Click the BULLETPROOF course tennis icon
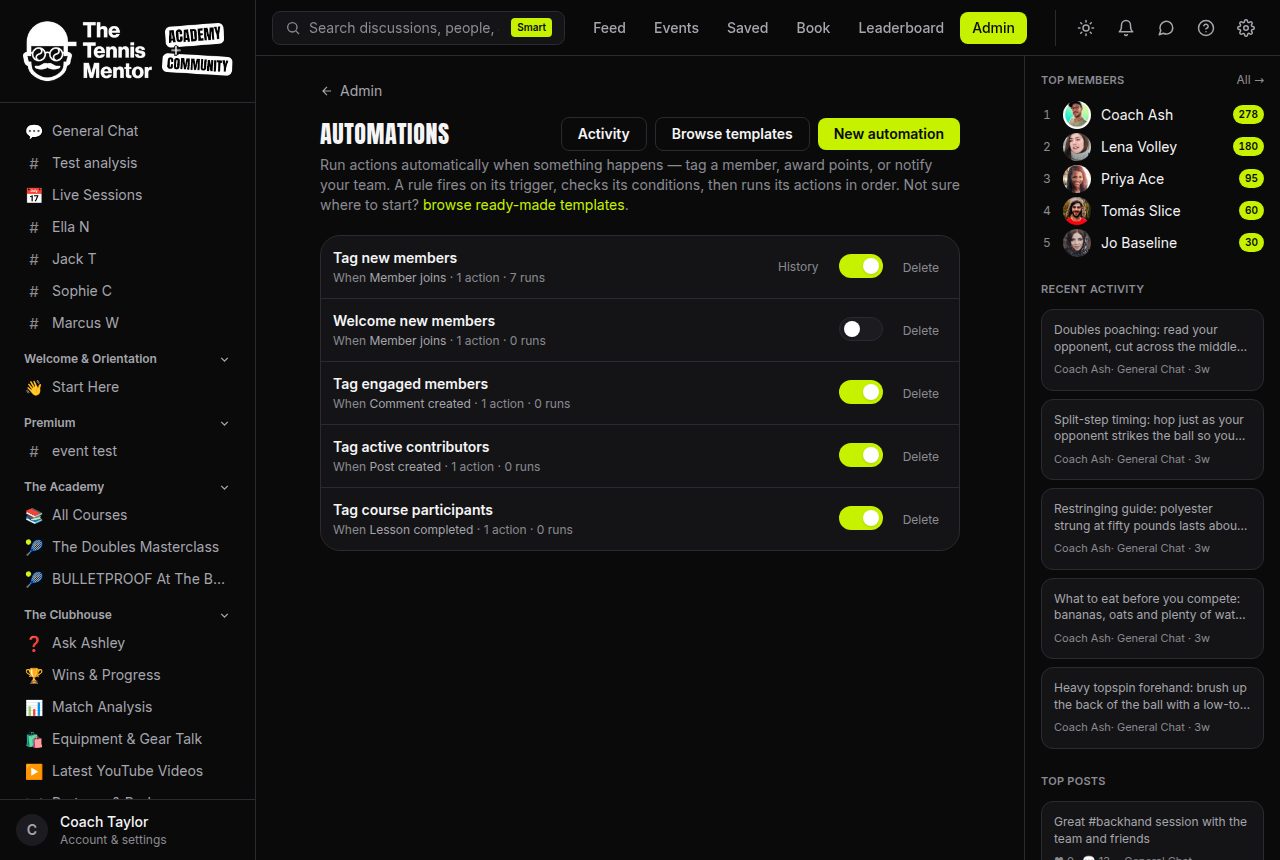Screen dimensions: 1280x860 [34, 579]
